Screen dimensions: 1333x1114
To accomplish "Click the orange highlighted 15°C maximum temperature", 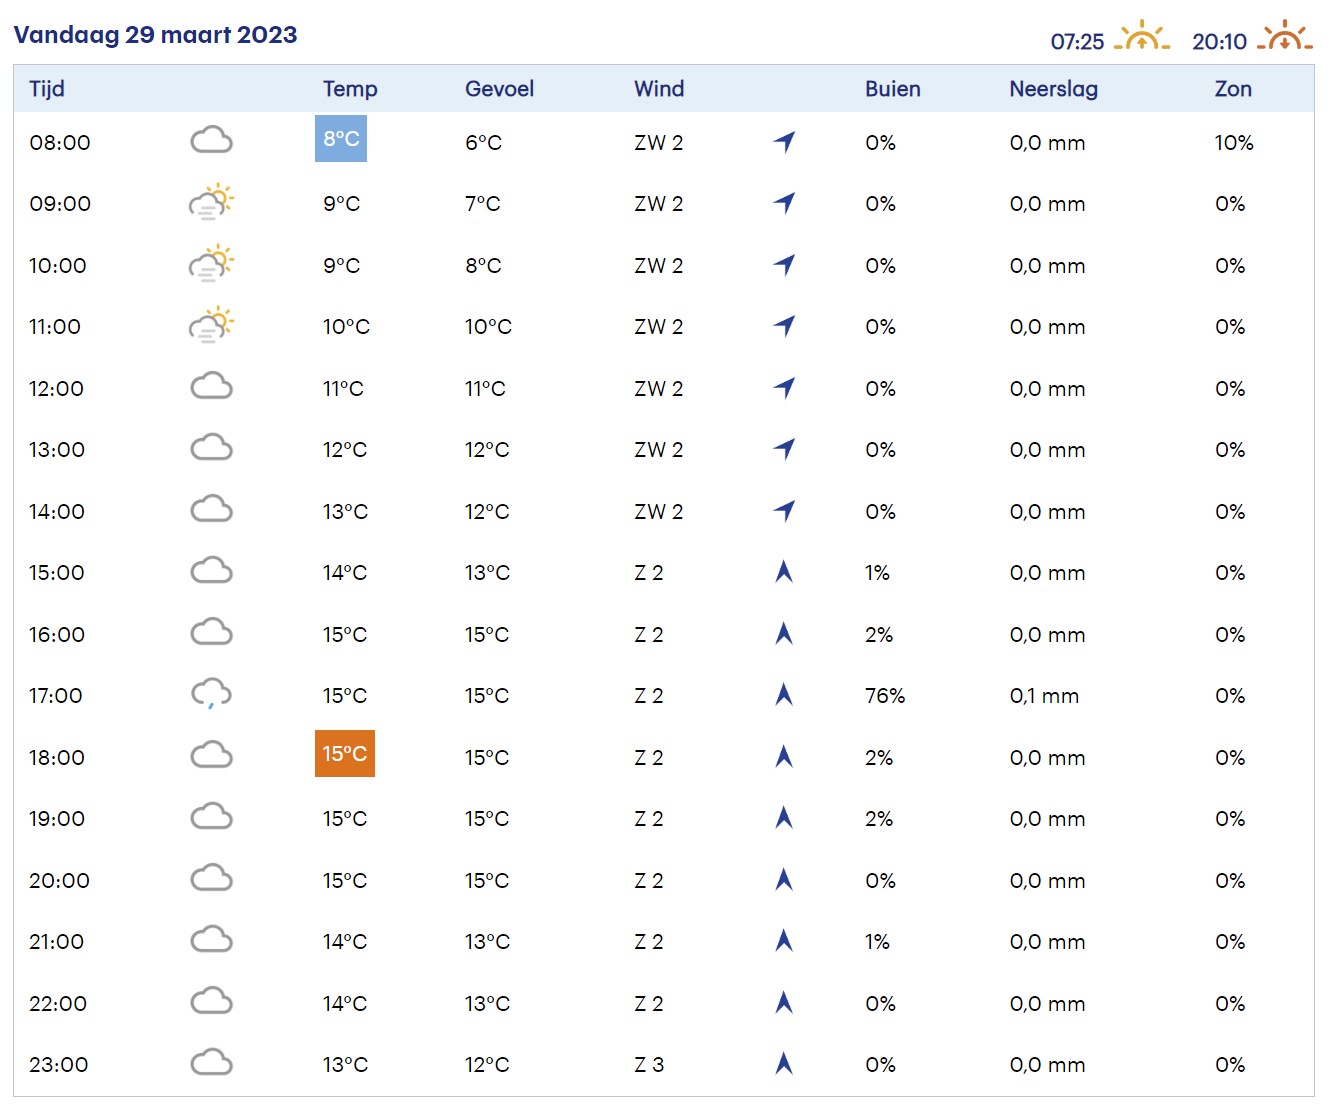I will coord(345,754).
